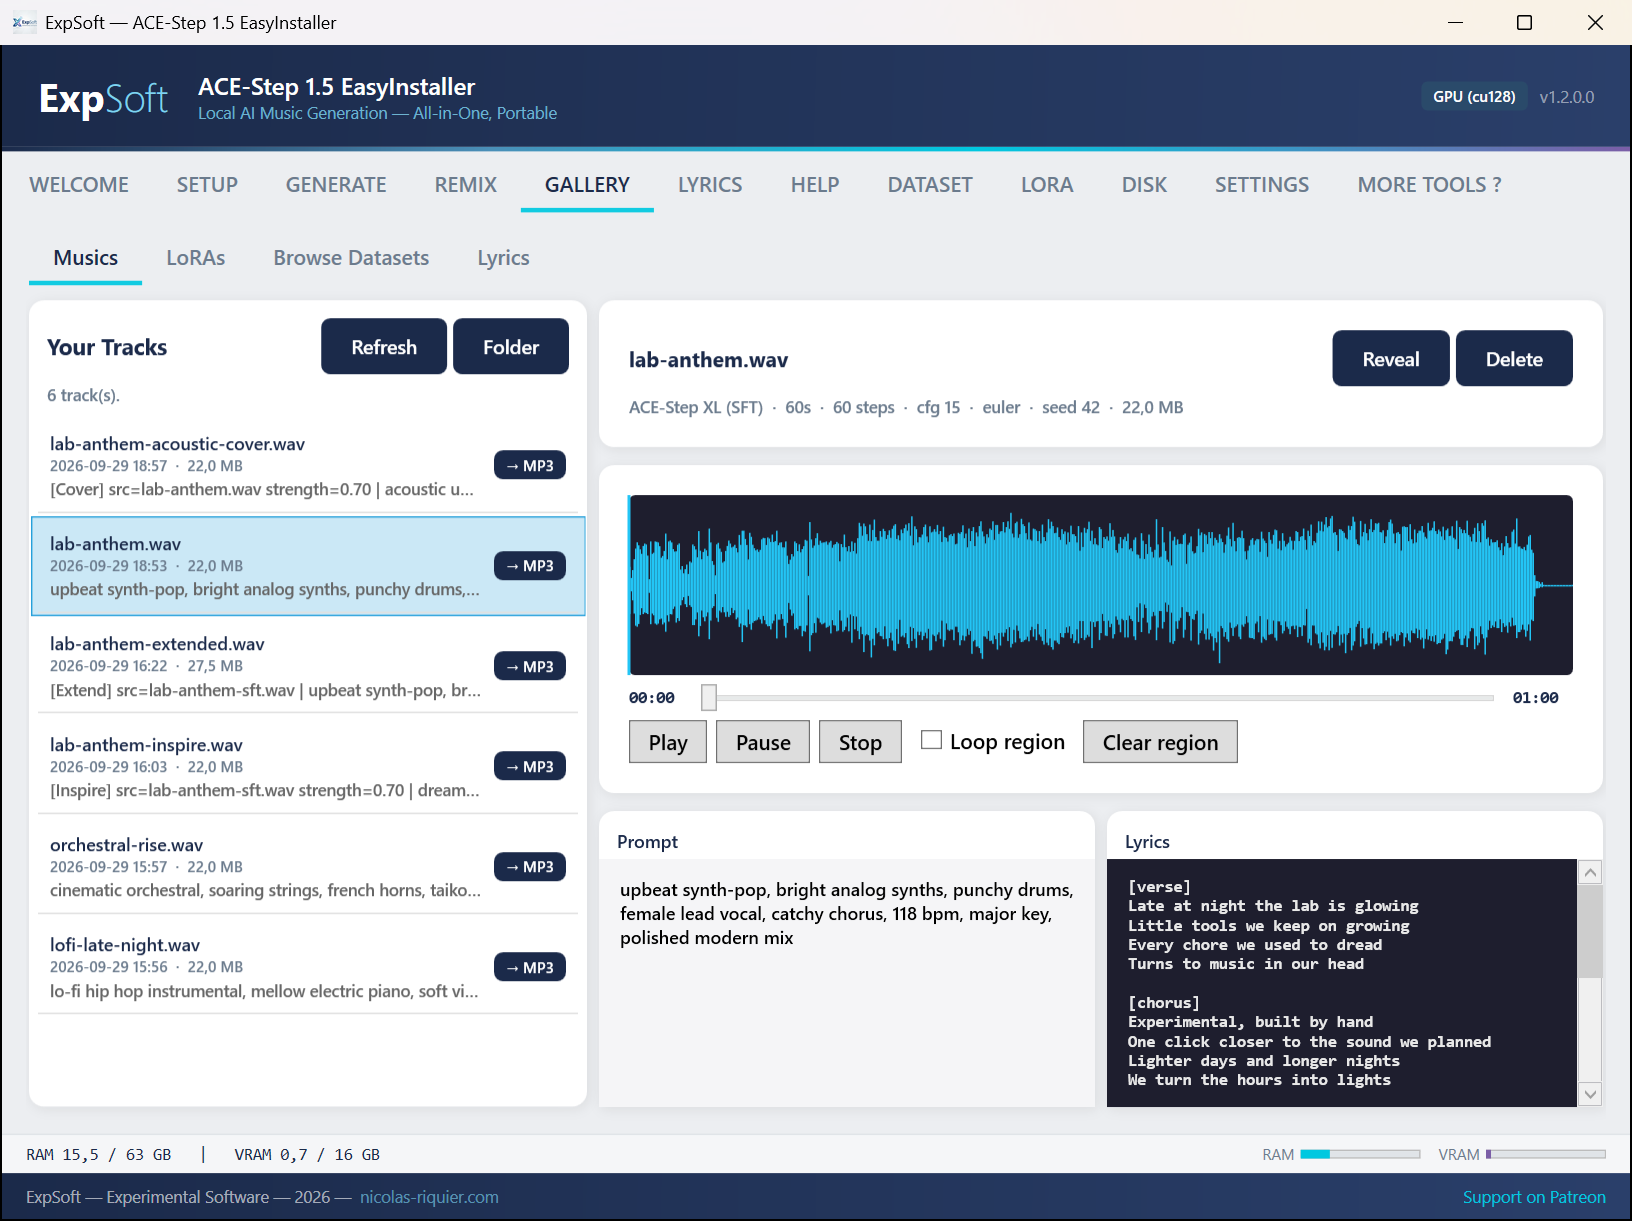Select the GALLERY tab

click(x=587, y=184)
